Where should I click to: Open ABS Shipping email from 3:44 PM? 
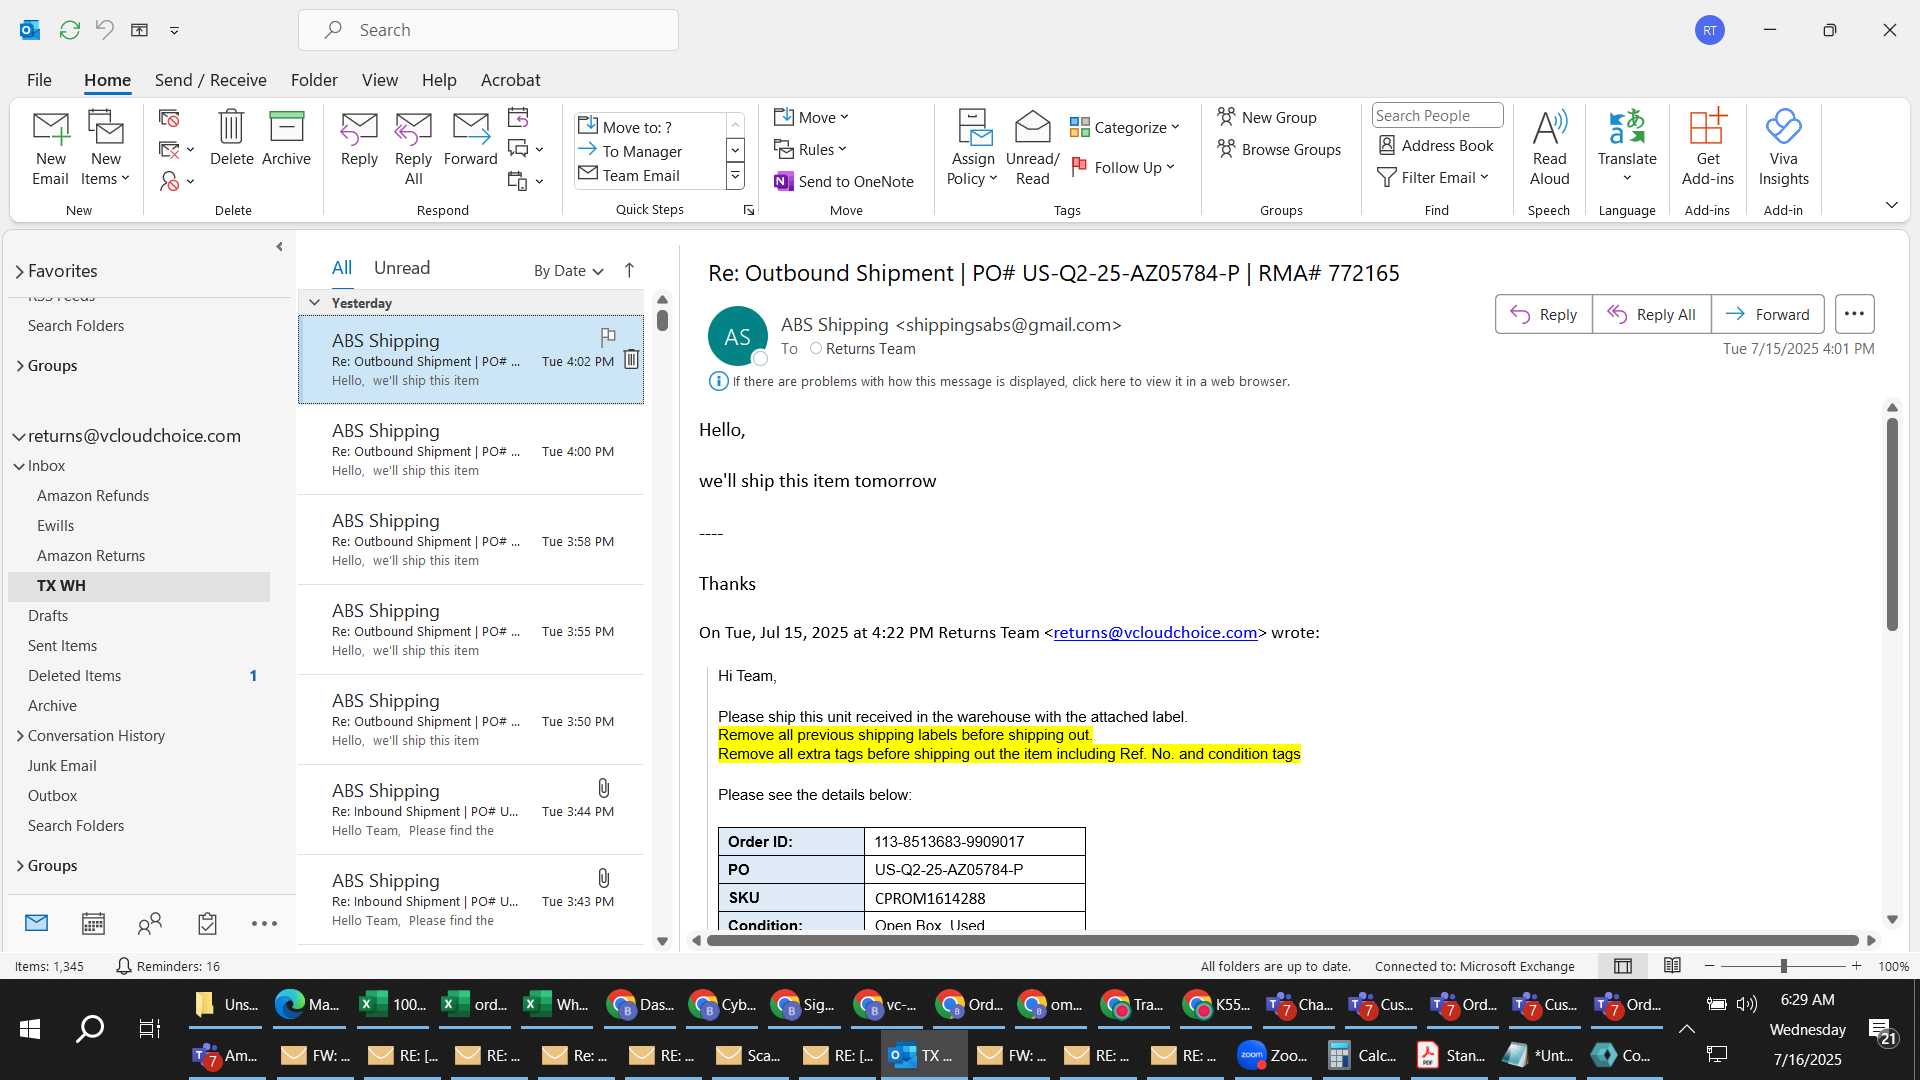tap(470, 809)
